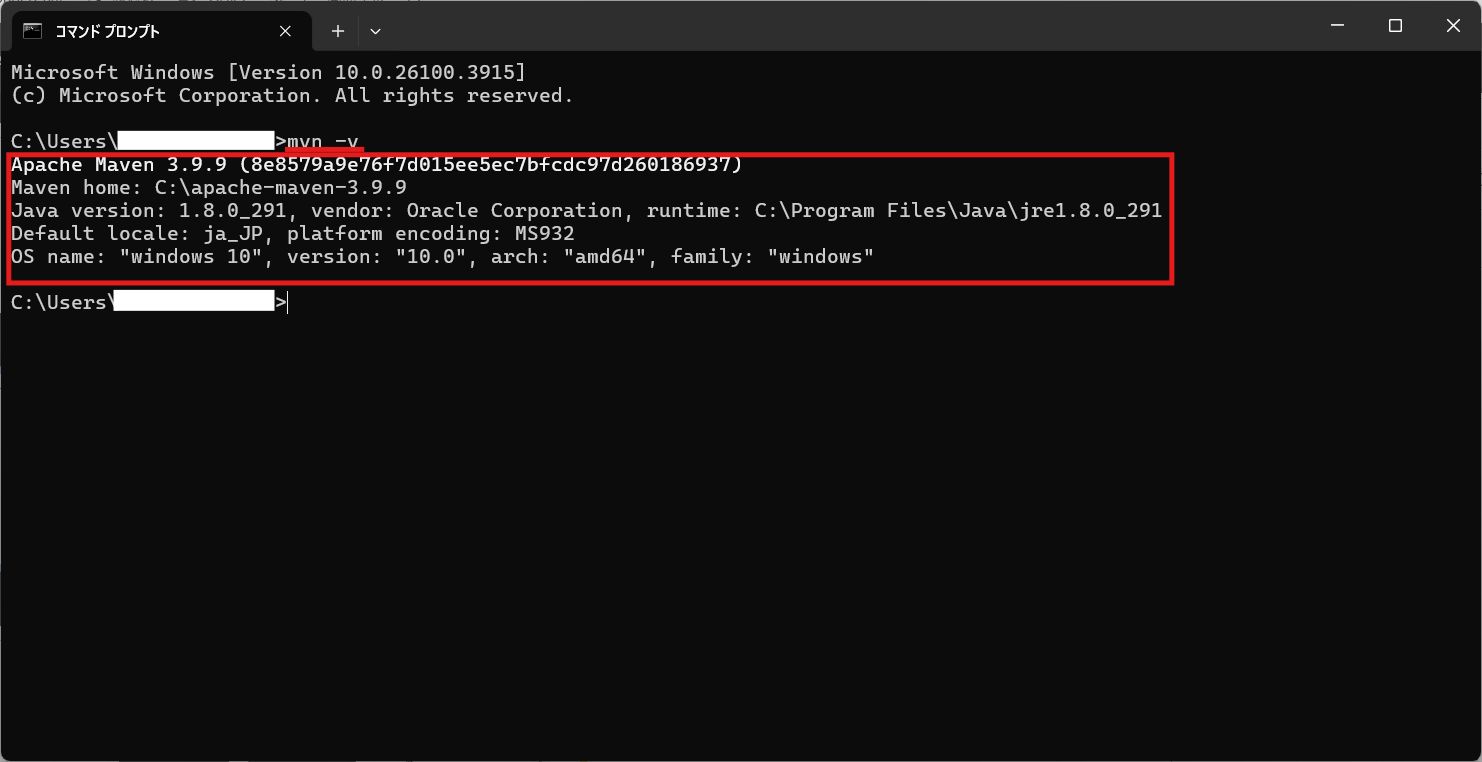The image size is (1482, 762).
Task: Click the underlined mvn -v command
Action: point(322,141)
